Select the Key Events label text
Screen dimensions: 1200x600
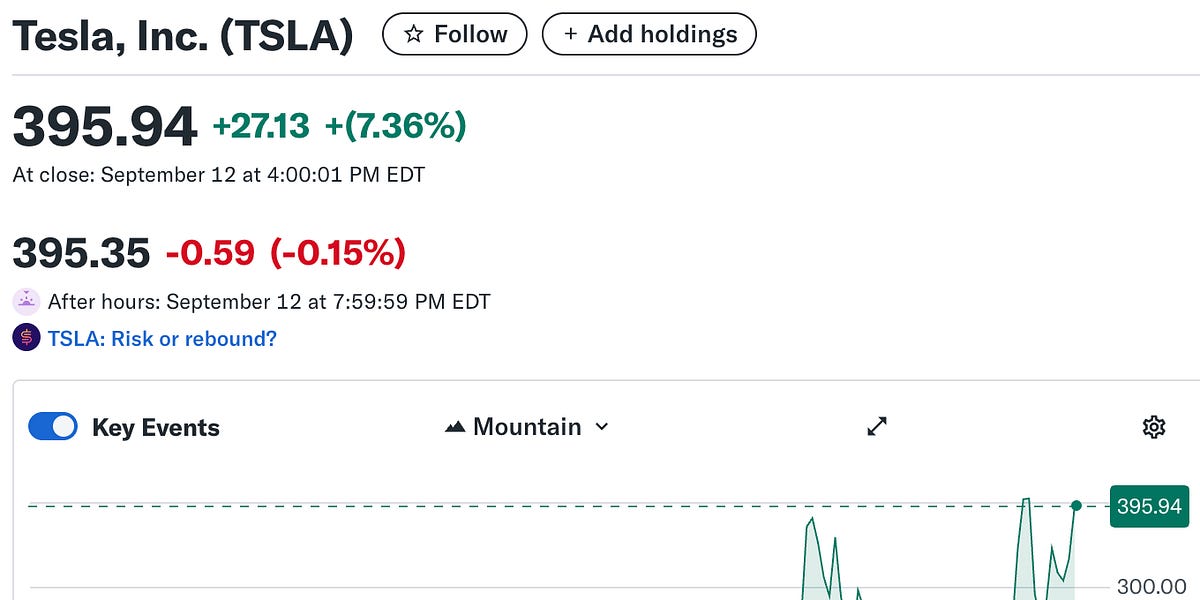tap(156, 428)
